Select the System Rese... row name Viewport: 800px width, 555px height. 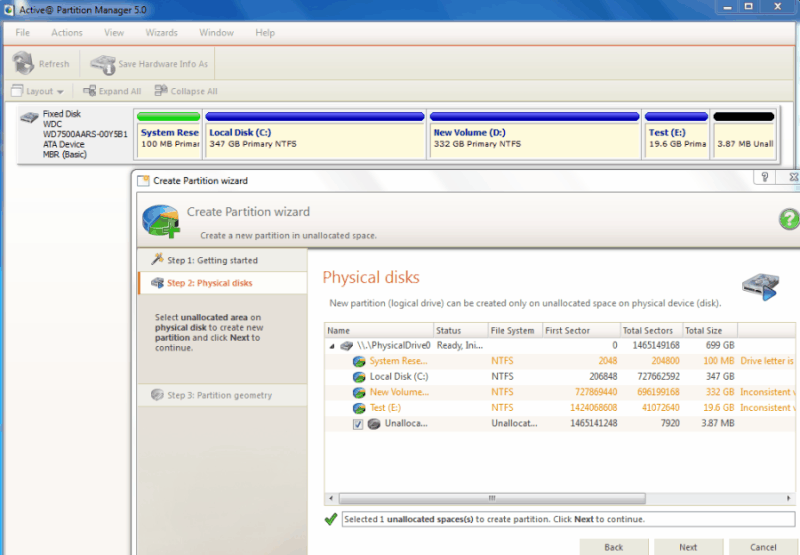398,361
